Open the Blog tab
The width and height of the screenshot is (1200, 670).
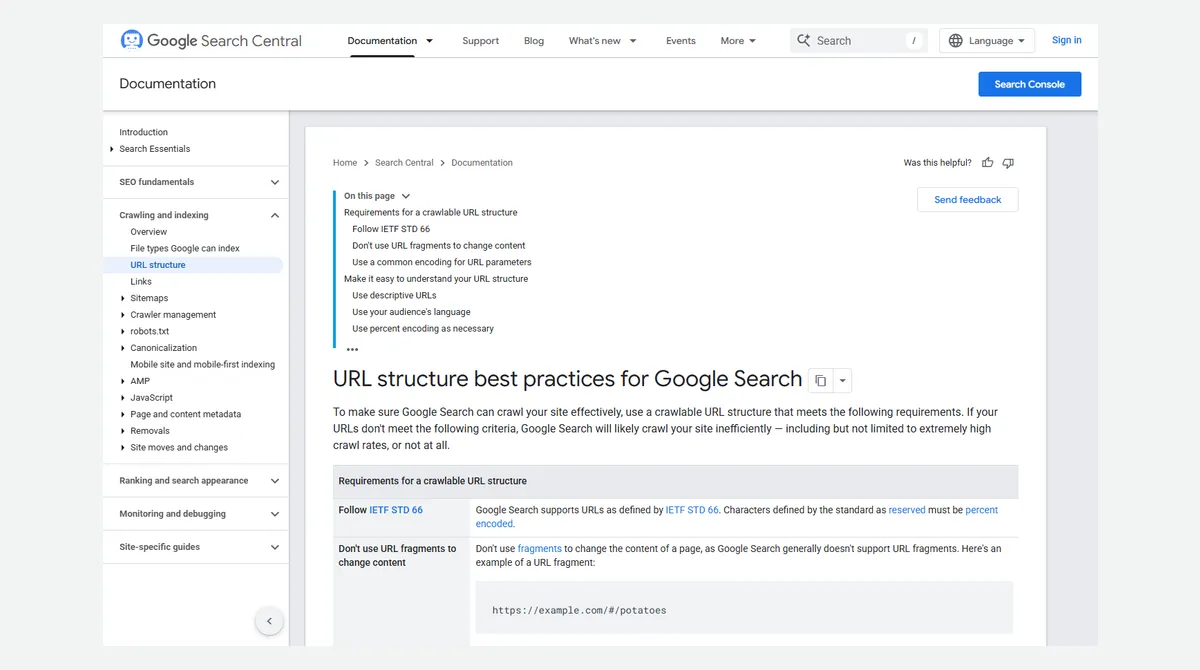[534, 41]
